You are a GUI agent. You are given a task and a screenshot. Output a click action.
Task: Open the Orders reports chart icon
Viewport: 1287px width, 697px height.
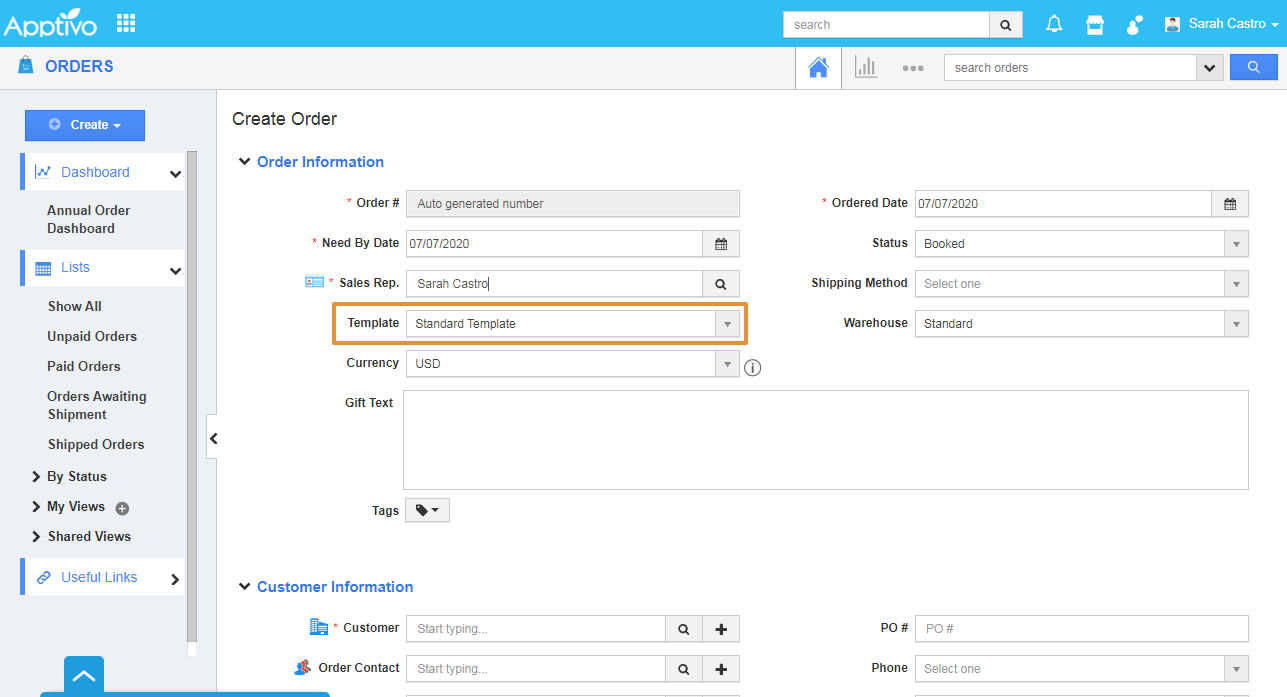(x=865, y=68)
